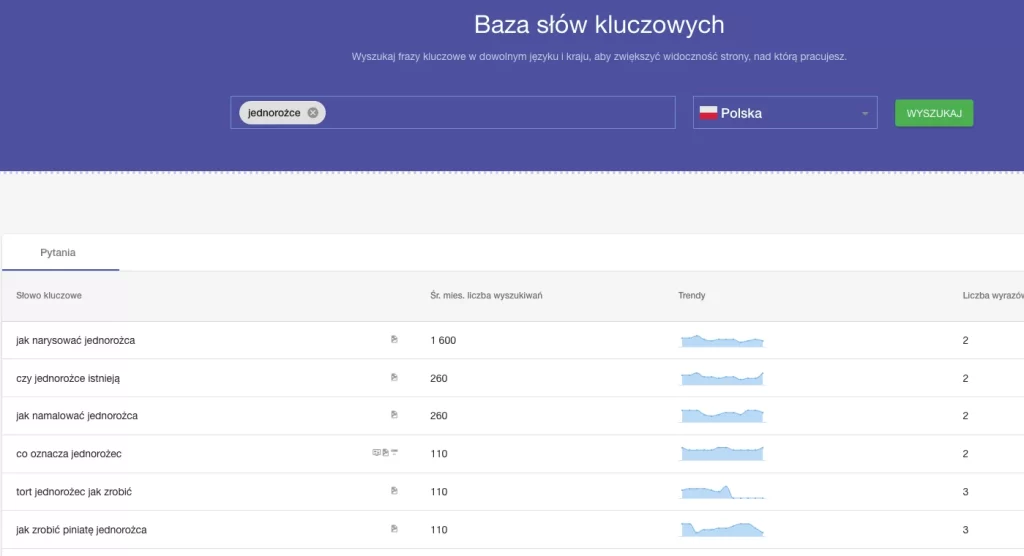Click the Liczba wyrazów column header
Screen dimensions: 1024x556
pyautogui.click(x=993, y=295)
